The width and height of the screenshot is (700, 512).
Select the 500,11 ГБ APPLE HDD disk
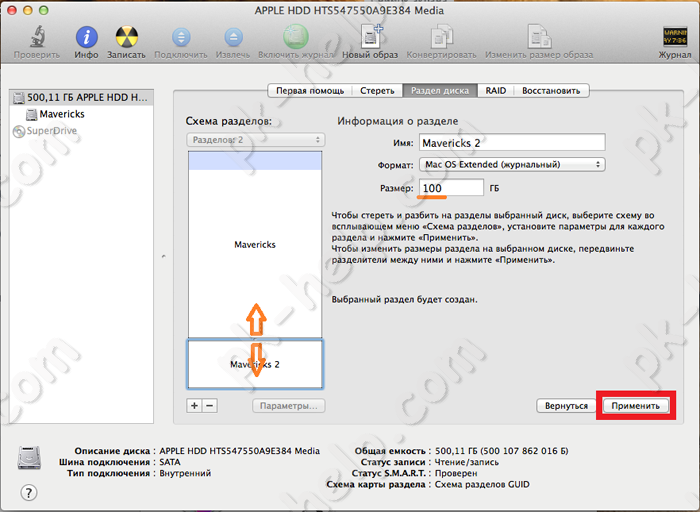coord(81,97)
